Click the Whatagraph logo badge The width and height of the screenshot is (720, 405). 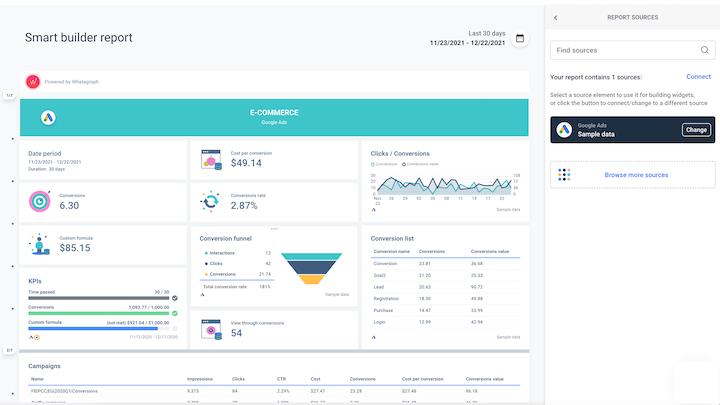(32, 81)
